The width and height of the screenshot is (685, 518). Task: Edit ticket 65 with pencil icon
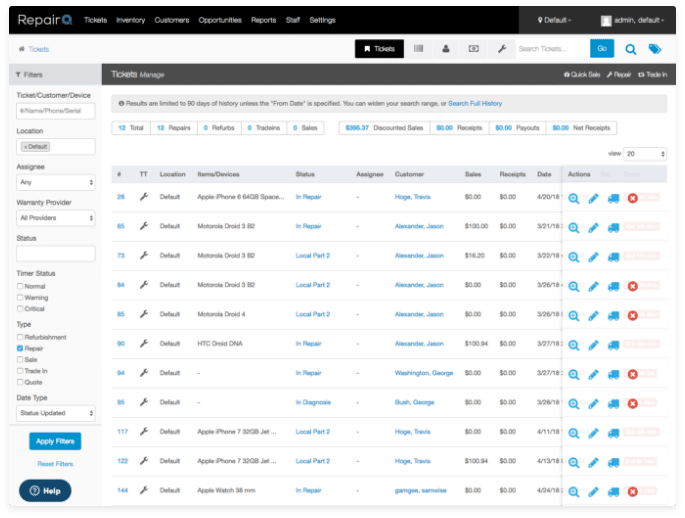pyautogui.click(x=593, y=228)
